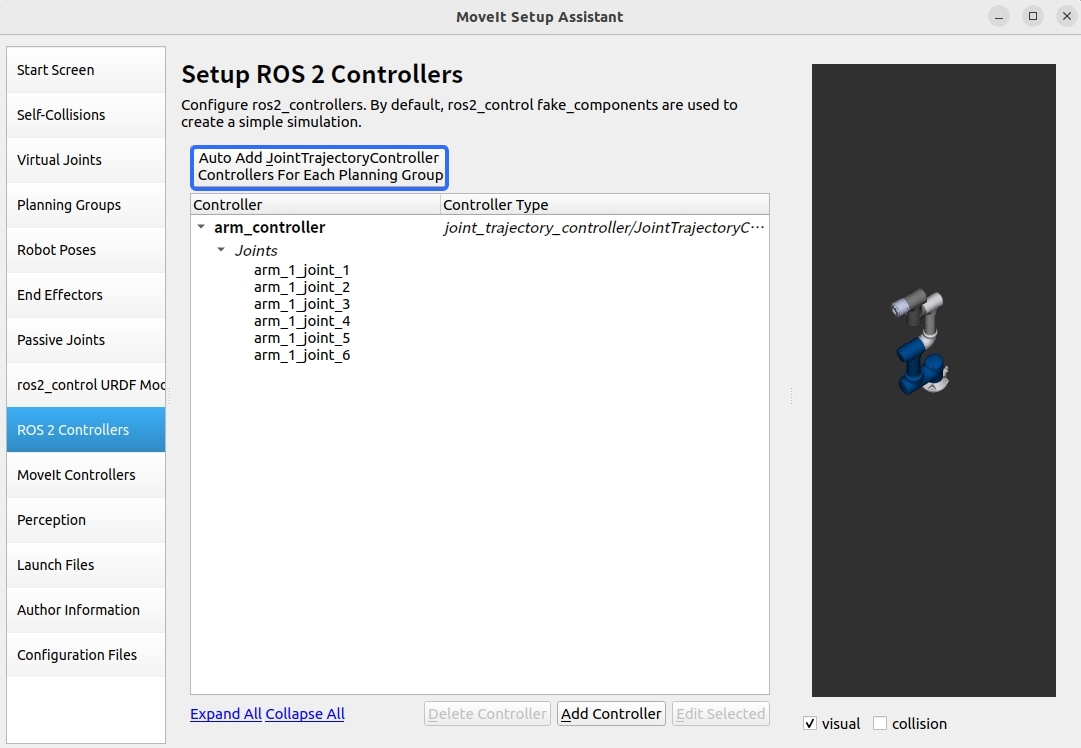
Task: Close the MoveIt Setup Assistant window
Action: 1067,17
